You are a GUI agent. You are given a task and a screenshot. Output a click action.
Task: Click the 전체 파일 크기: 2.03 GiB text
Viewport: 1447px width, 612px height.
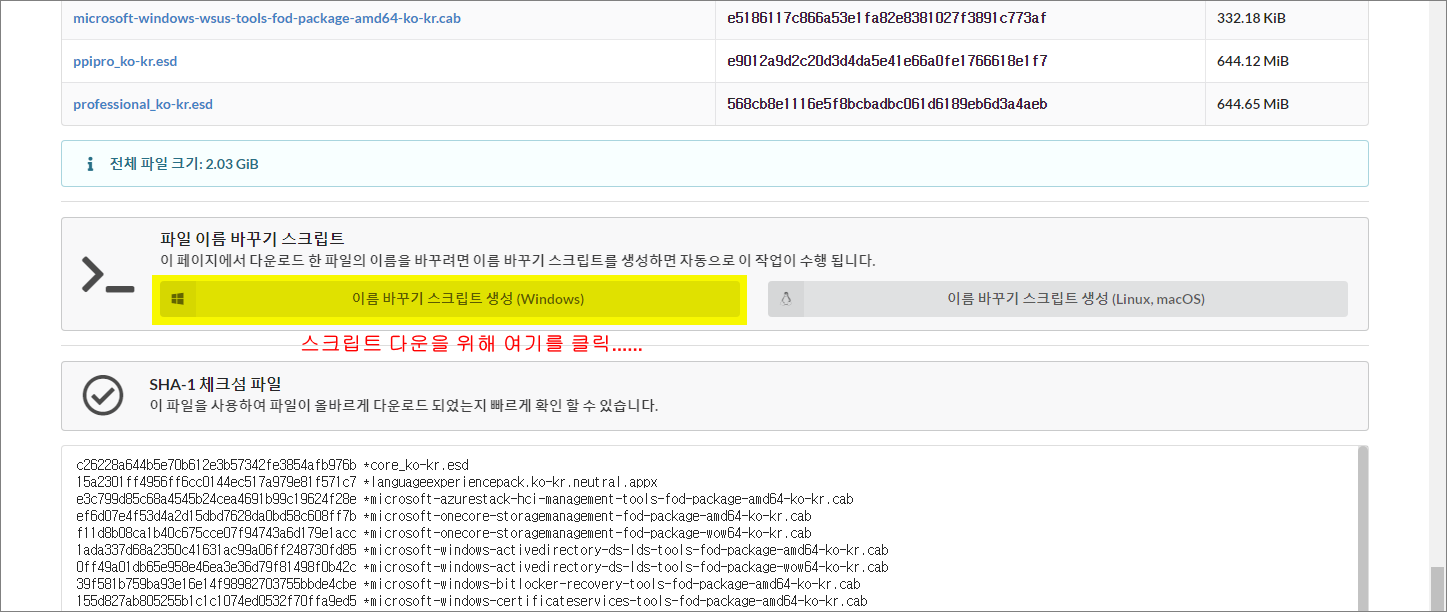184,163
